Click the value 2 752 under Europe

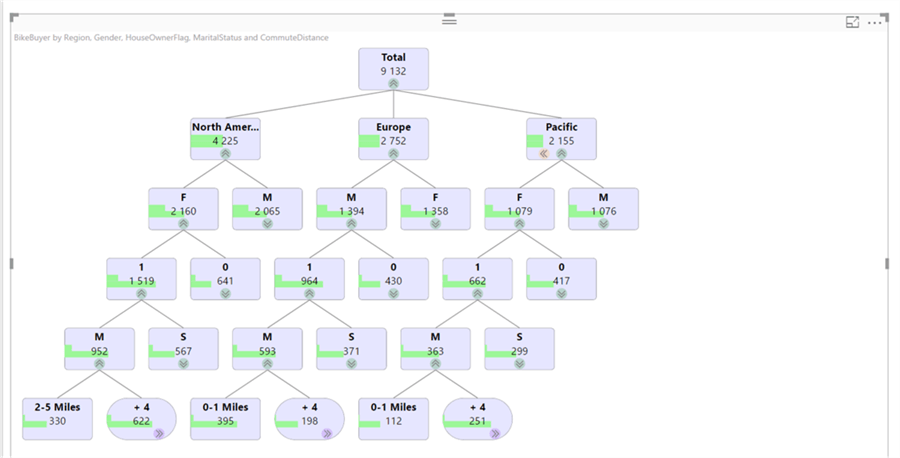coord(393,141)
